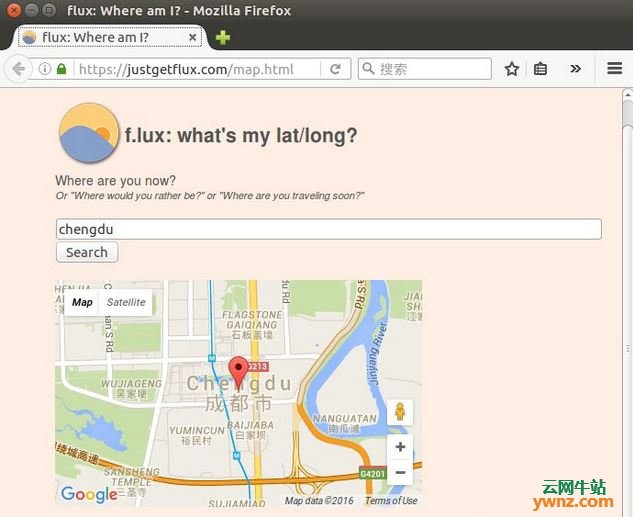
Task: Click the green padlock security icon
Action: (x=61, y=69)
